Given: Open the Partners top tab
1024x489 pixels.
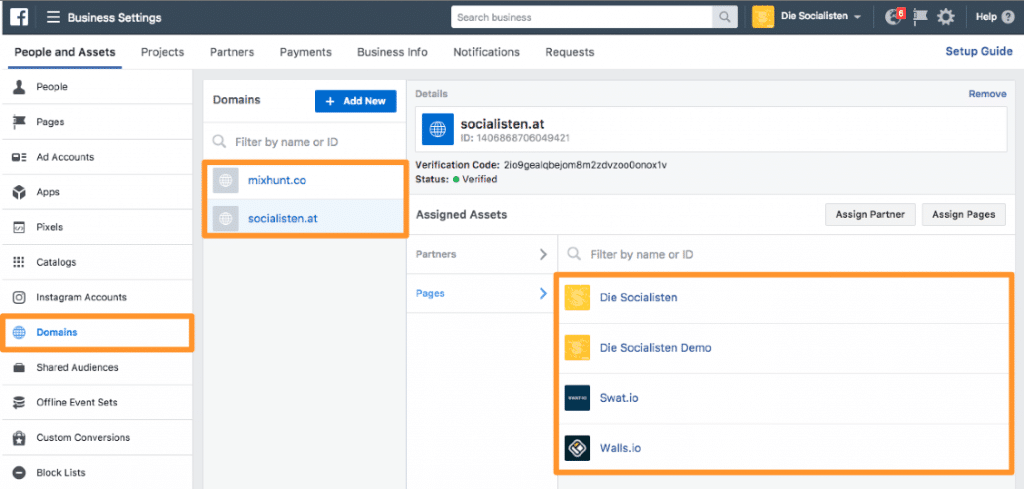Looking at the screenshot, I should tap(232, 52).
